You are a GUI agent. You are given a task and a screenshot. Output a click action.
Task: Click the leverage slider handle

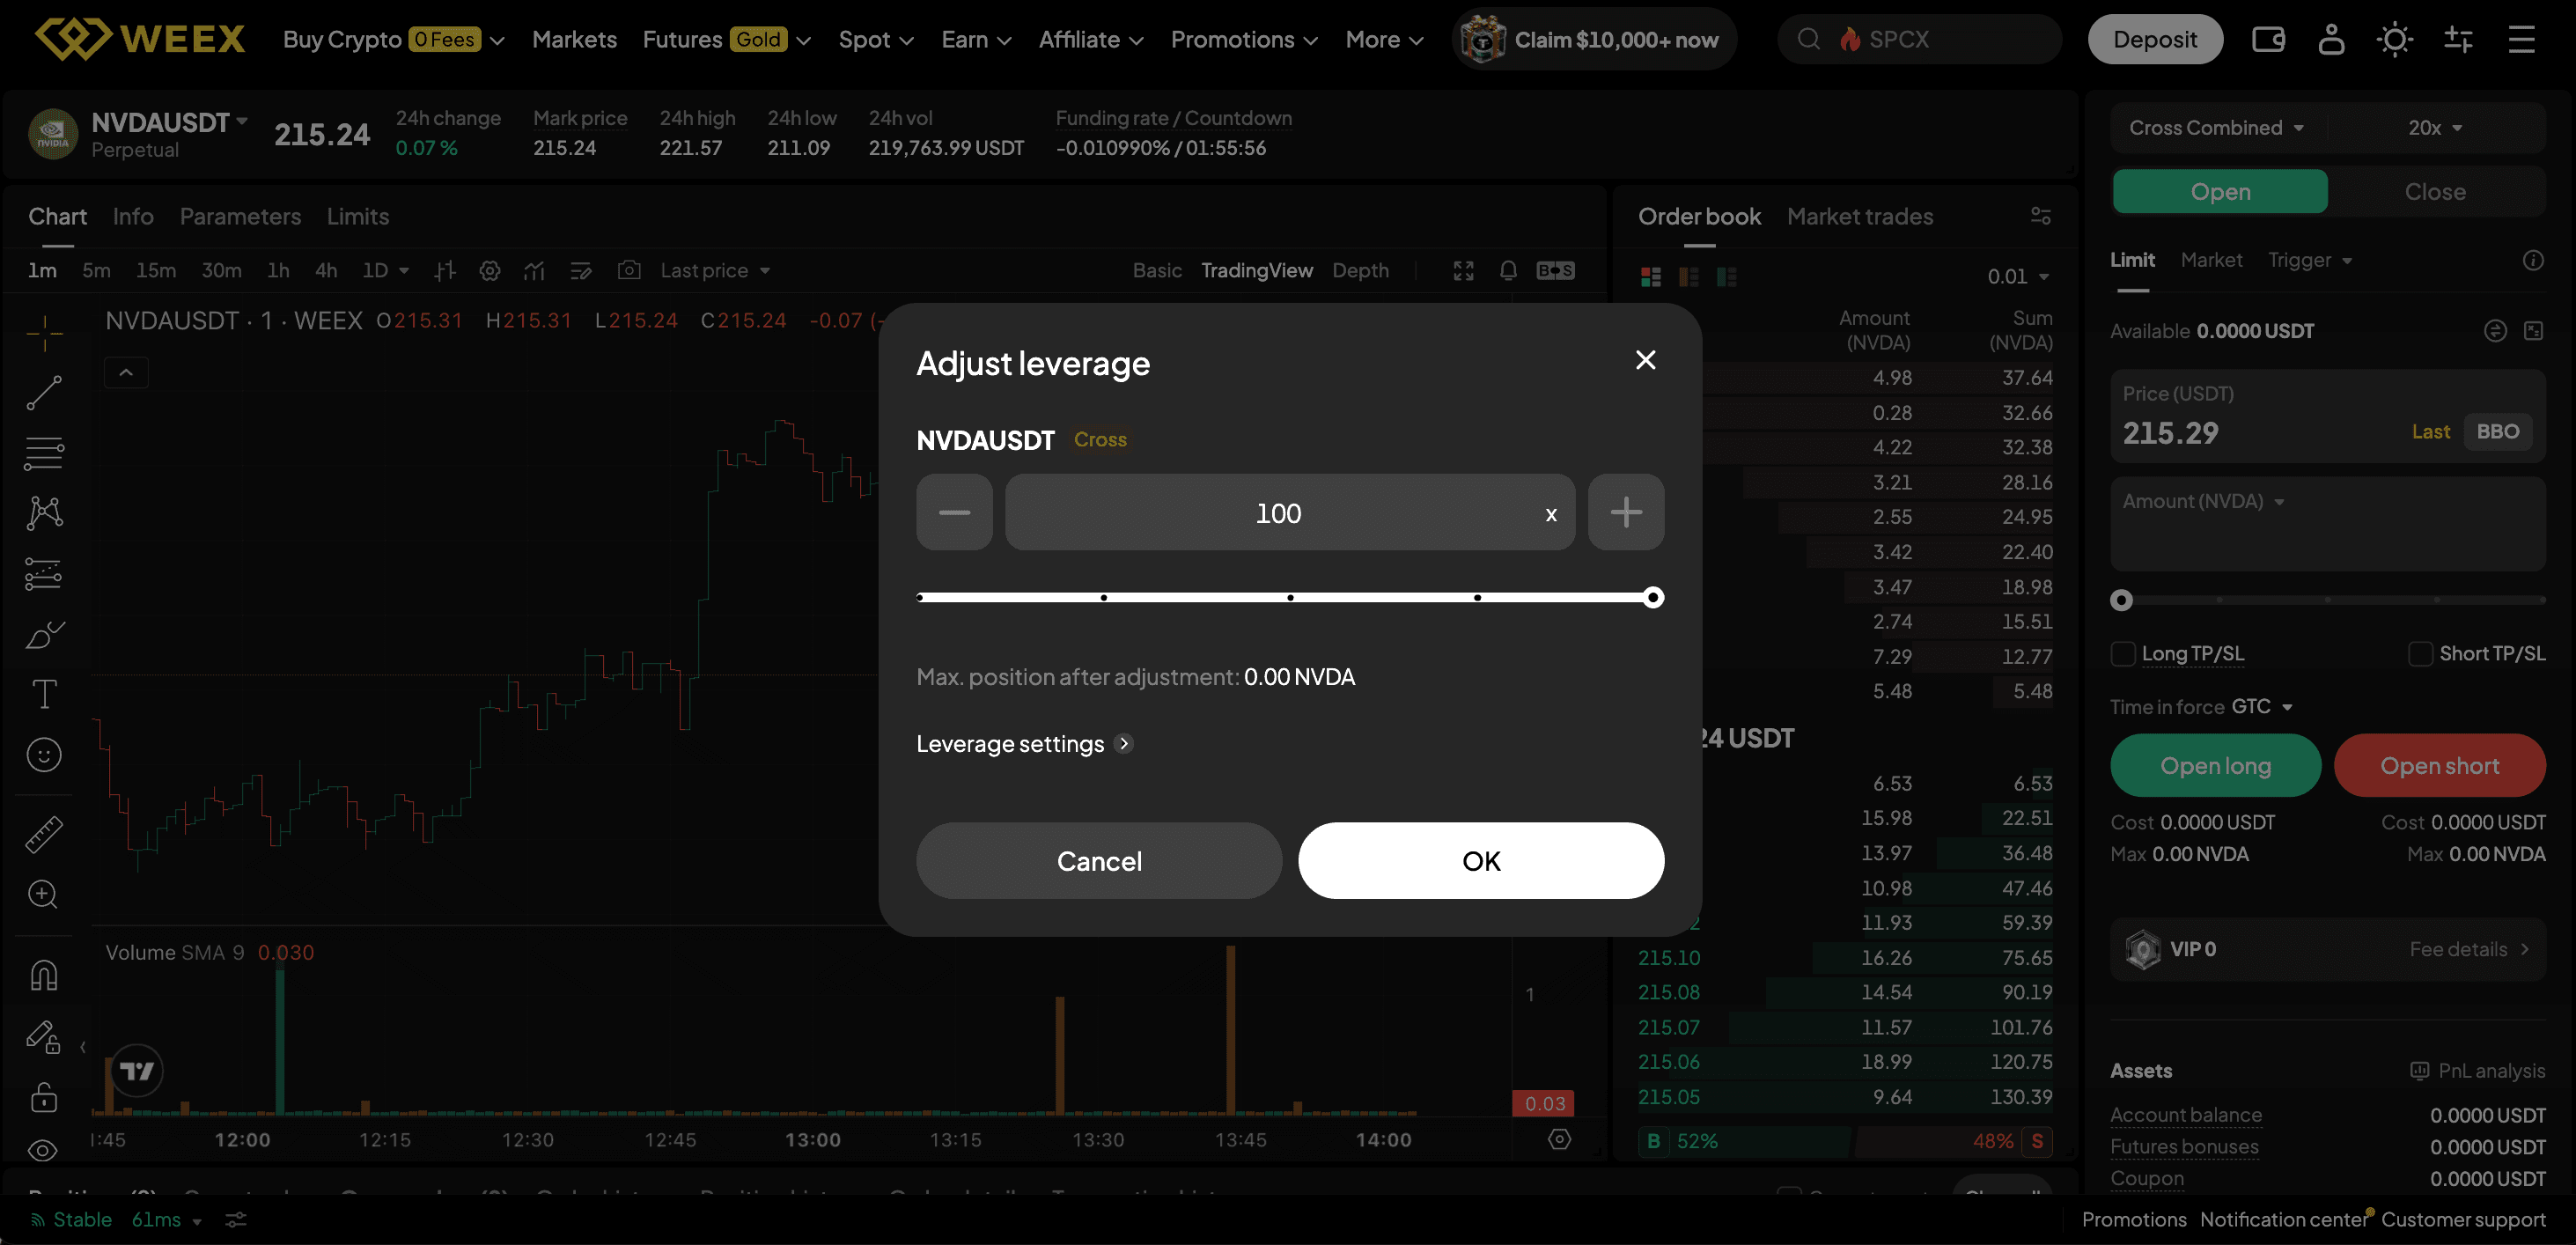pyautogui.click(x=1653, y=597)
